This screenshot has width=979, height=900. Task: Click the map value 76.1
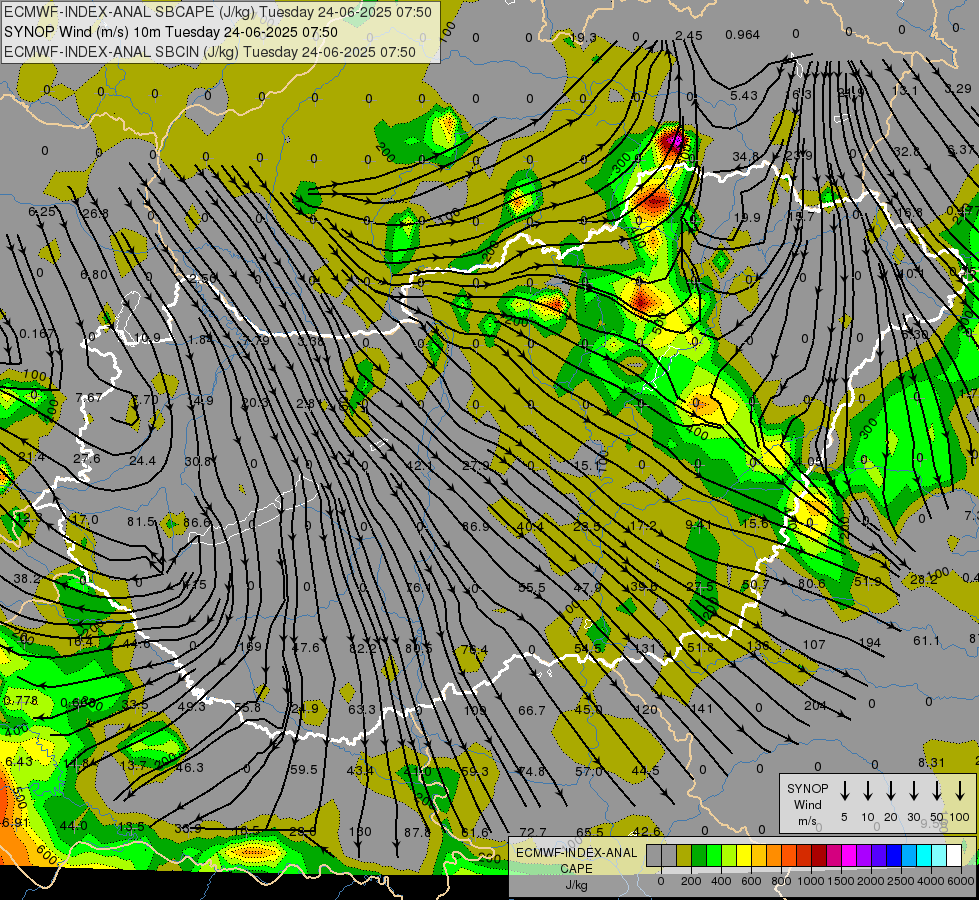point(418,588)
